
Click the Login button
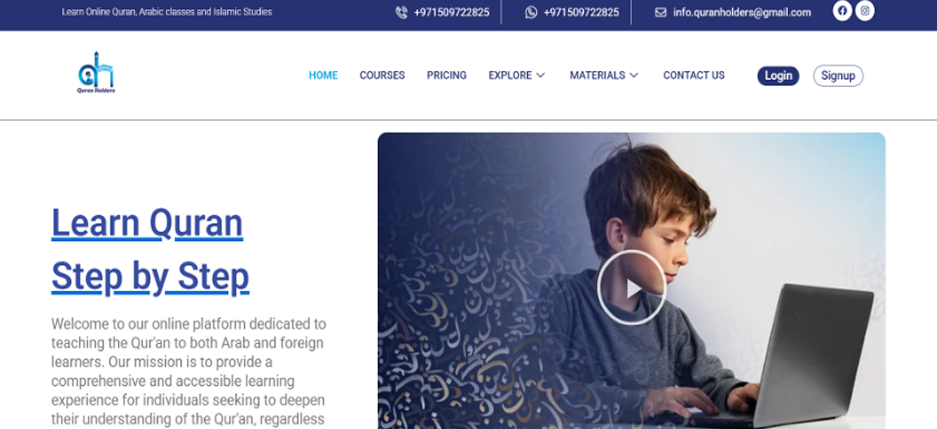point(778,76)
